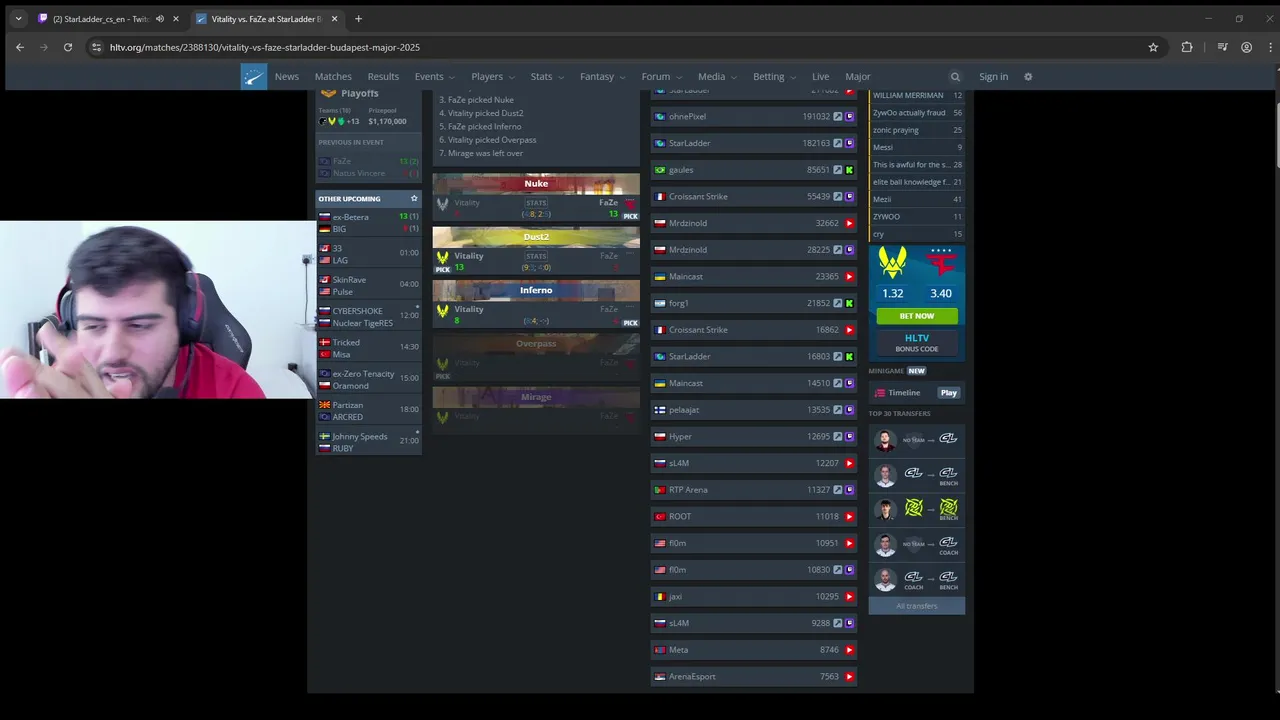This screenshot has height=720, width=1280.
Task: Open ohnePixel stream's Twitch icon
Action: [850, 117]
